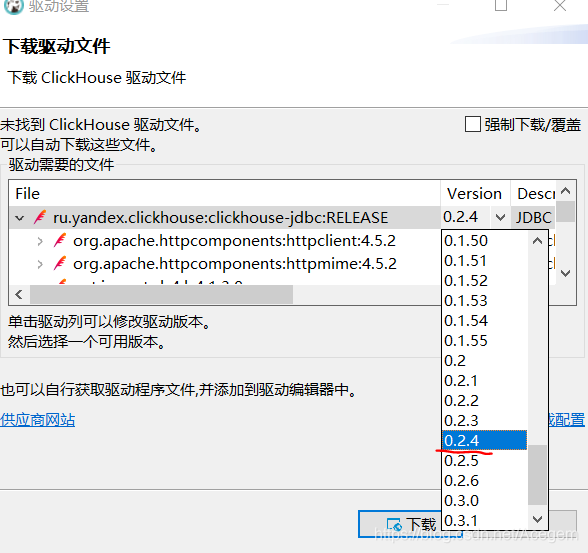Enable the 强制下载/覆盖 checkbox

click(472, 124)
